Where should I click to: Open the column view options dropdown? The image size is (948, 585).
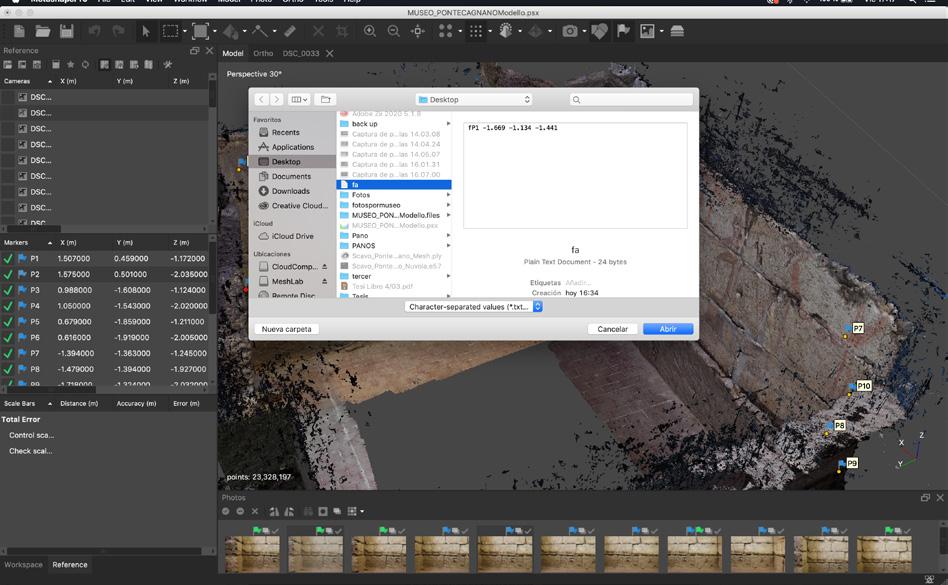coord(299,100)
